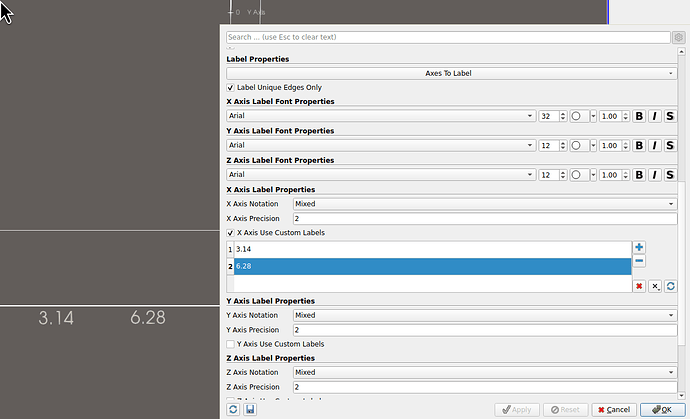The height and width of the screenshot is (419, 690).
Task: Disable X Axis Use Custom Labels
Action: pyautogui.click(x=230, y=233)
